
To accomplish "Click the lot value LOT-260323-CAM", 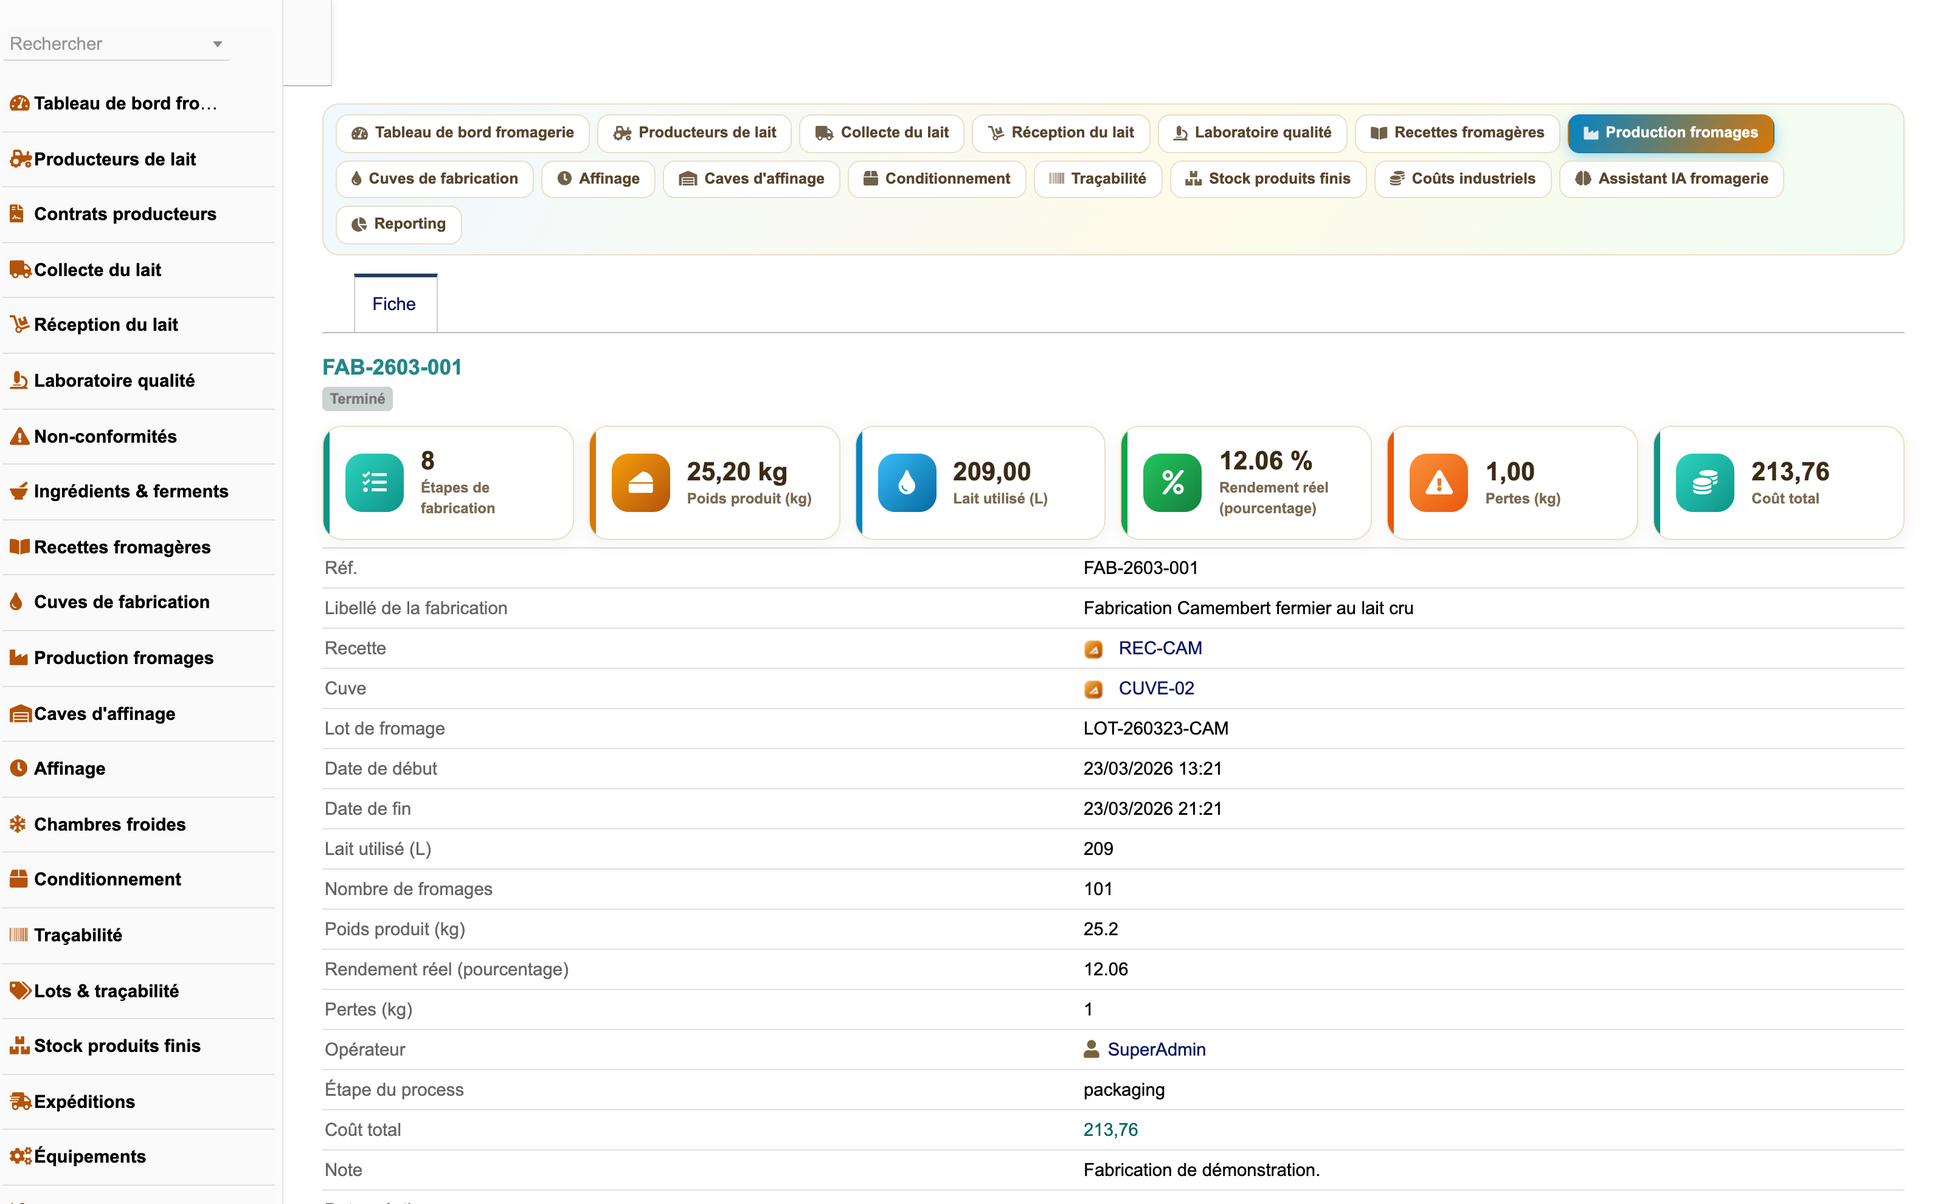I will coord(1155,728).
